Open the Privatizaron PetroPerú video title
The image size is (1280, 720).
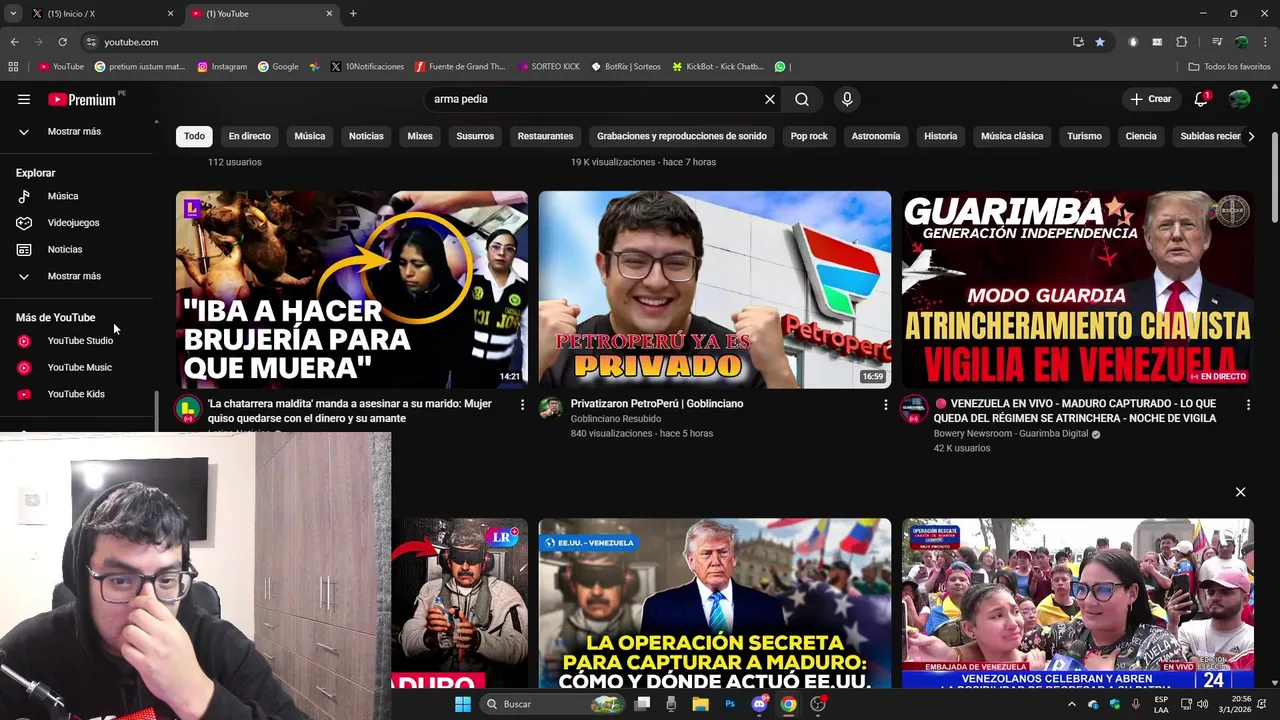[x=656, y=404]
